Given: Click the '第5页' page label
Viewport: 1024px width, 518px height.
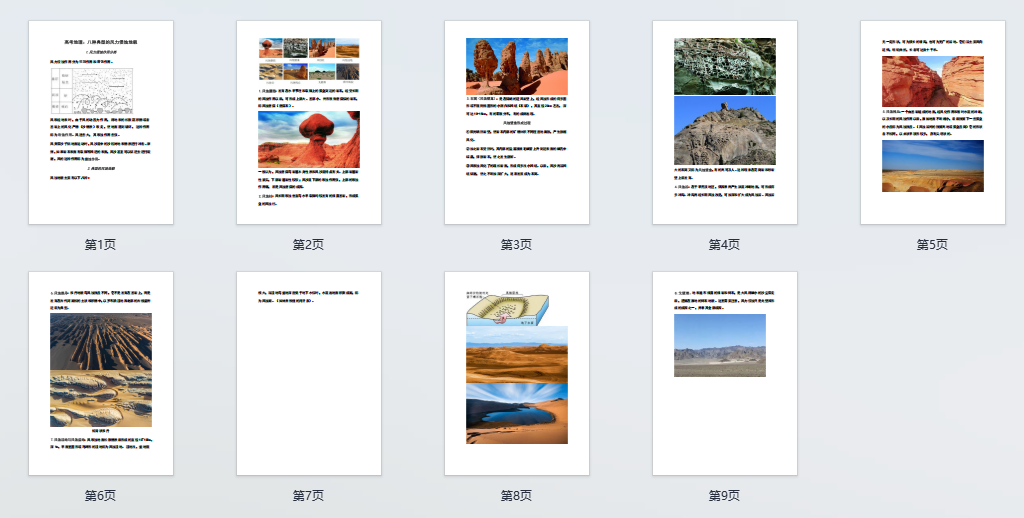Looking at the screenshot, I should (932, 245).
